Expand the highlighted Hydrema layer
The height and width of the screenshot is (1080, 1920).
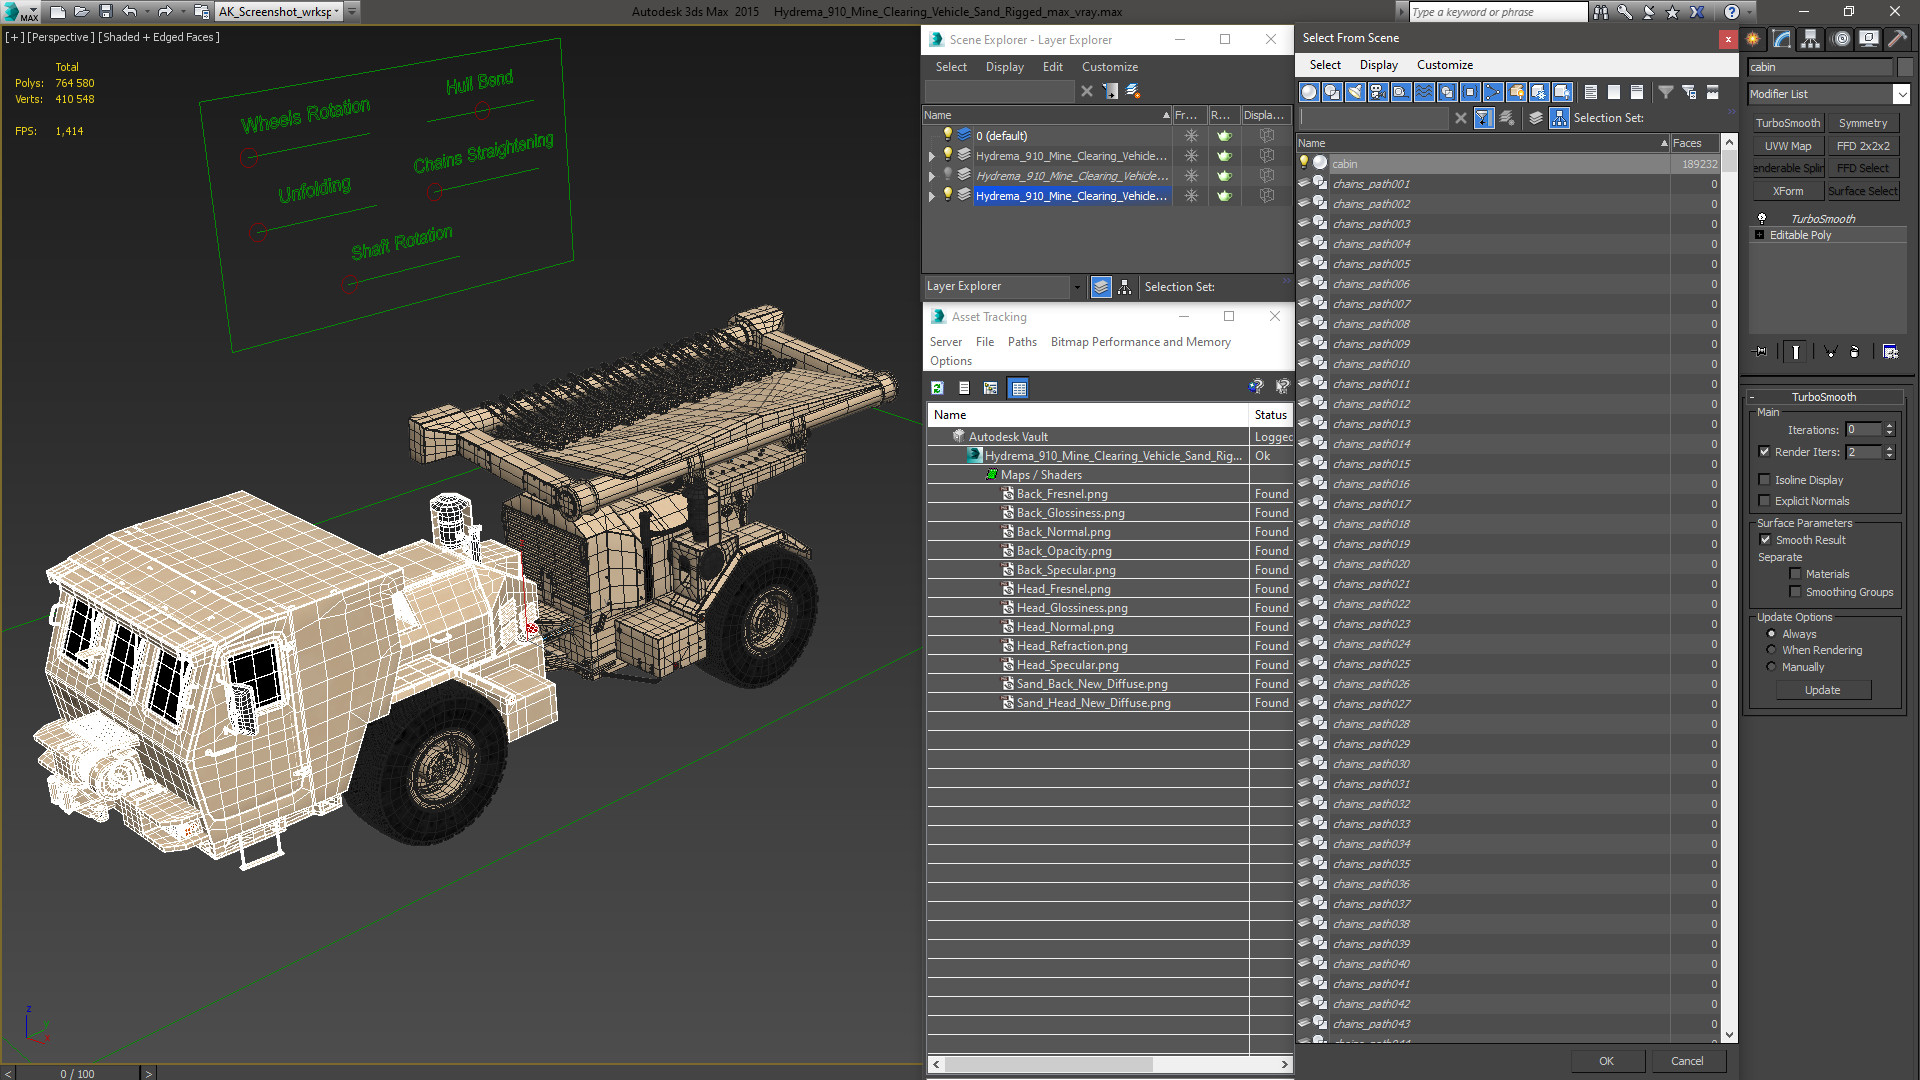(x=932, y=196)
